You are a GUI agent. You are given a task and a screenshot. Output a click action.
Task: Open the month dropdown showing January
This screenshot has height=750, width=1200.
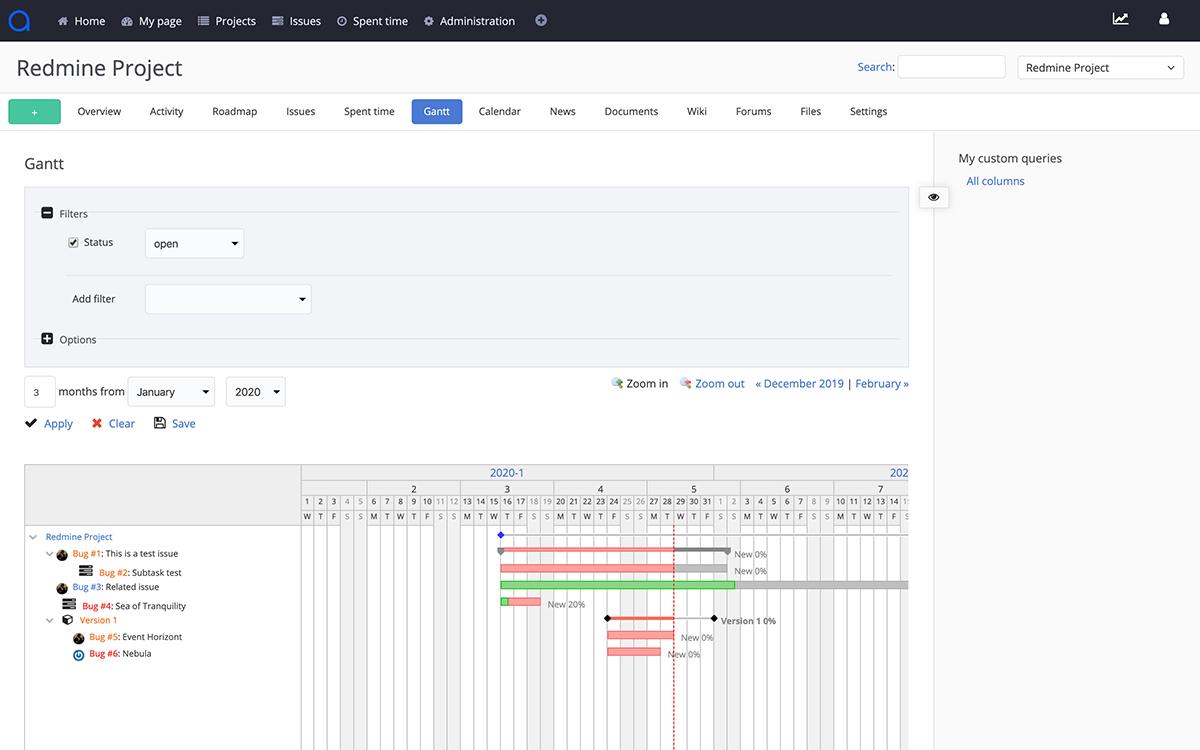click(171, 392)
